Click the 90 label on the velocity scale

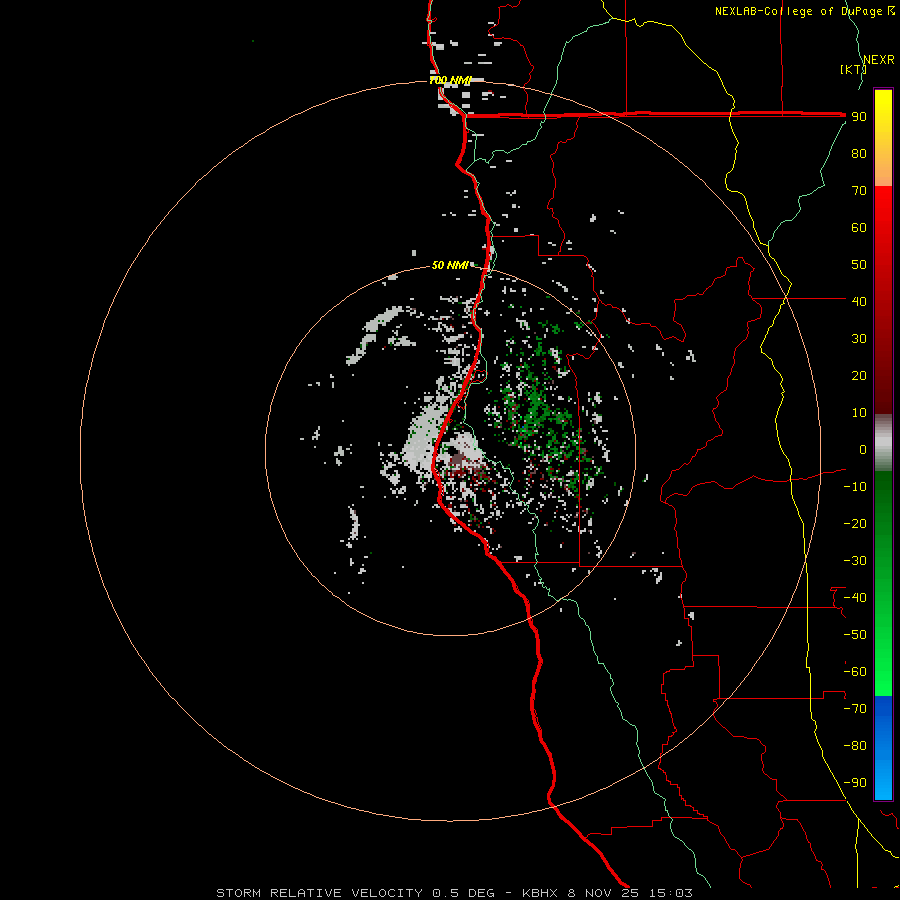(x=859, y=117)
